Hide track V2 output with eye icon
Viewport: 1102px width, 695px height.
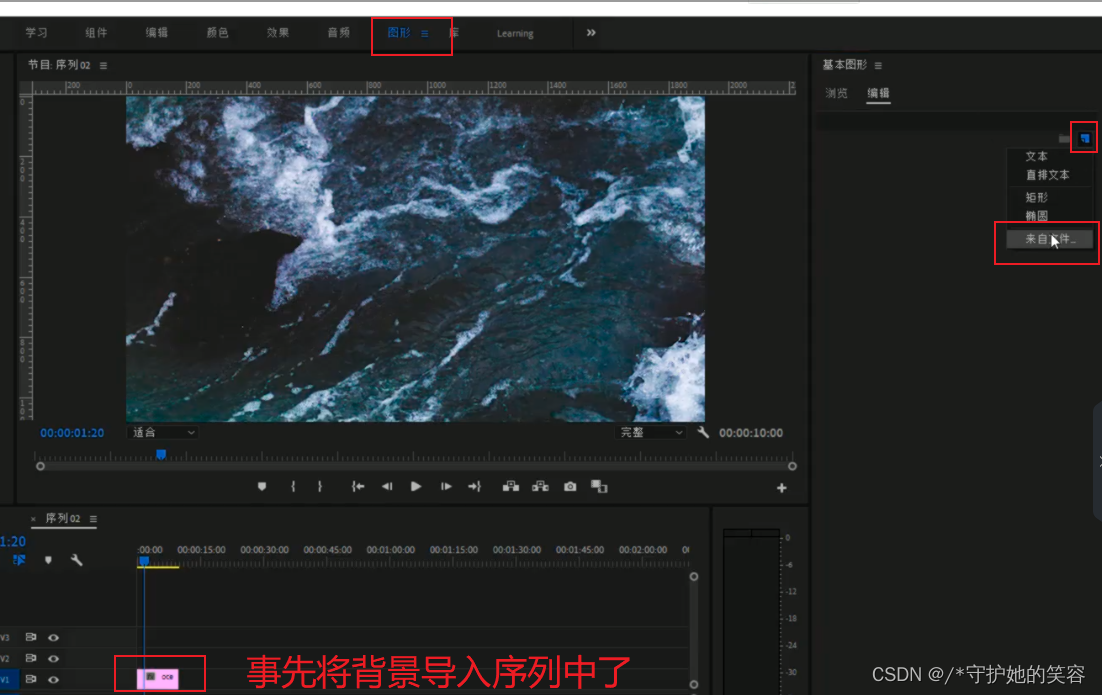coord(53,658)
